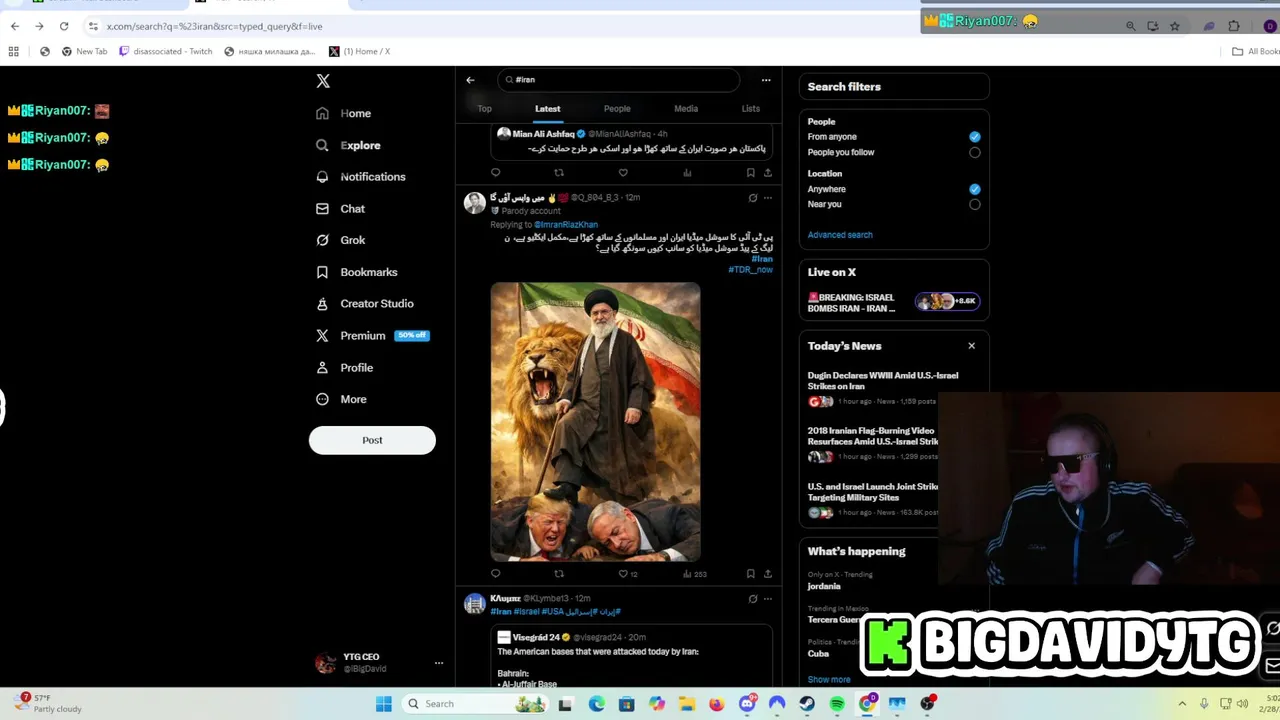Open the @ImranRiazKhan mention link
Image resolution: width=1280 pixels, height=720 pixels.
point(566,225)
